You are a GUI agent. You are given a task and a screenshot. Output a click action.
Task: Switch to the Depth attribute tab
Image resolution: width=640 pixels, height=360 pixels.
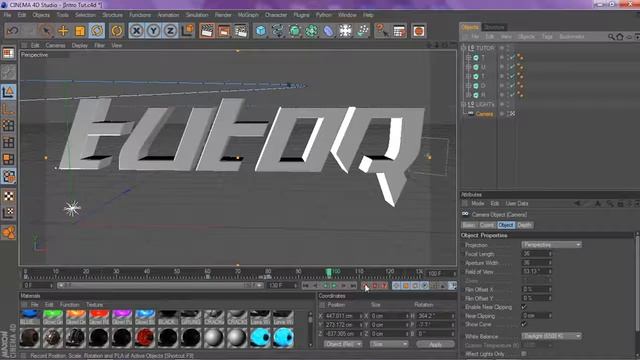[524, 225]
